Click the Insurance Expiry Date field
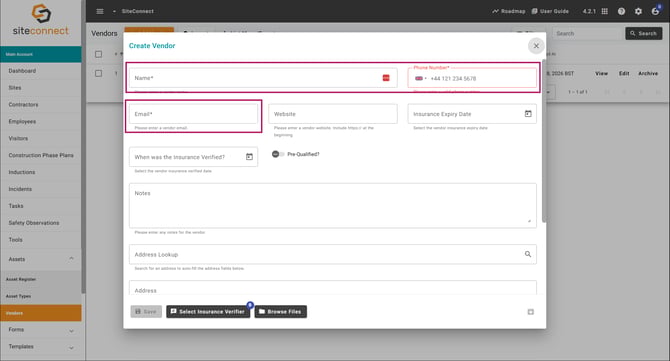Viewport: 670px width, 361px height. coord(472,114)
